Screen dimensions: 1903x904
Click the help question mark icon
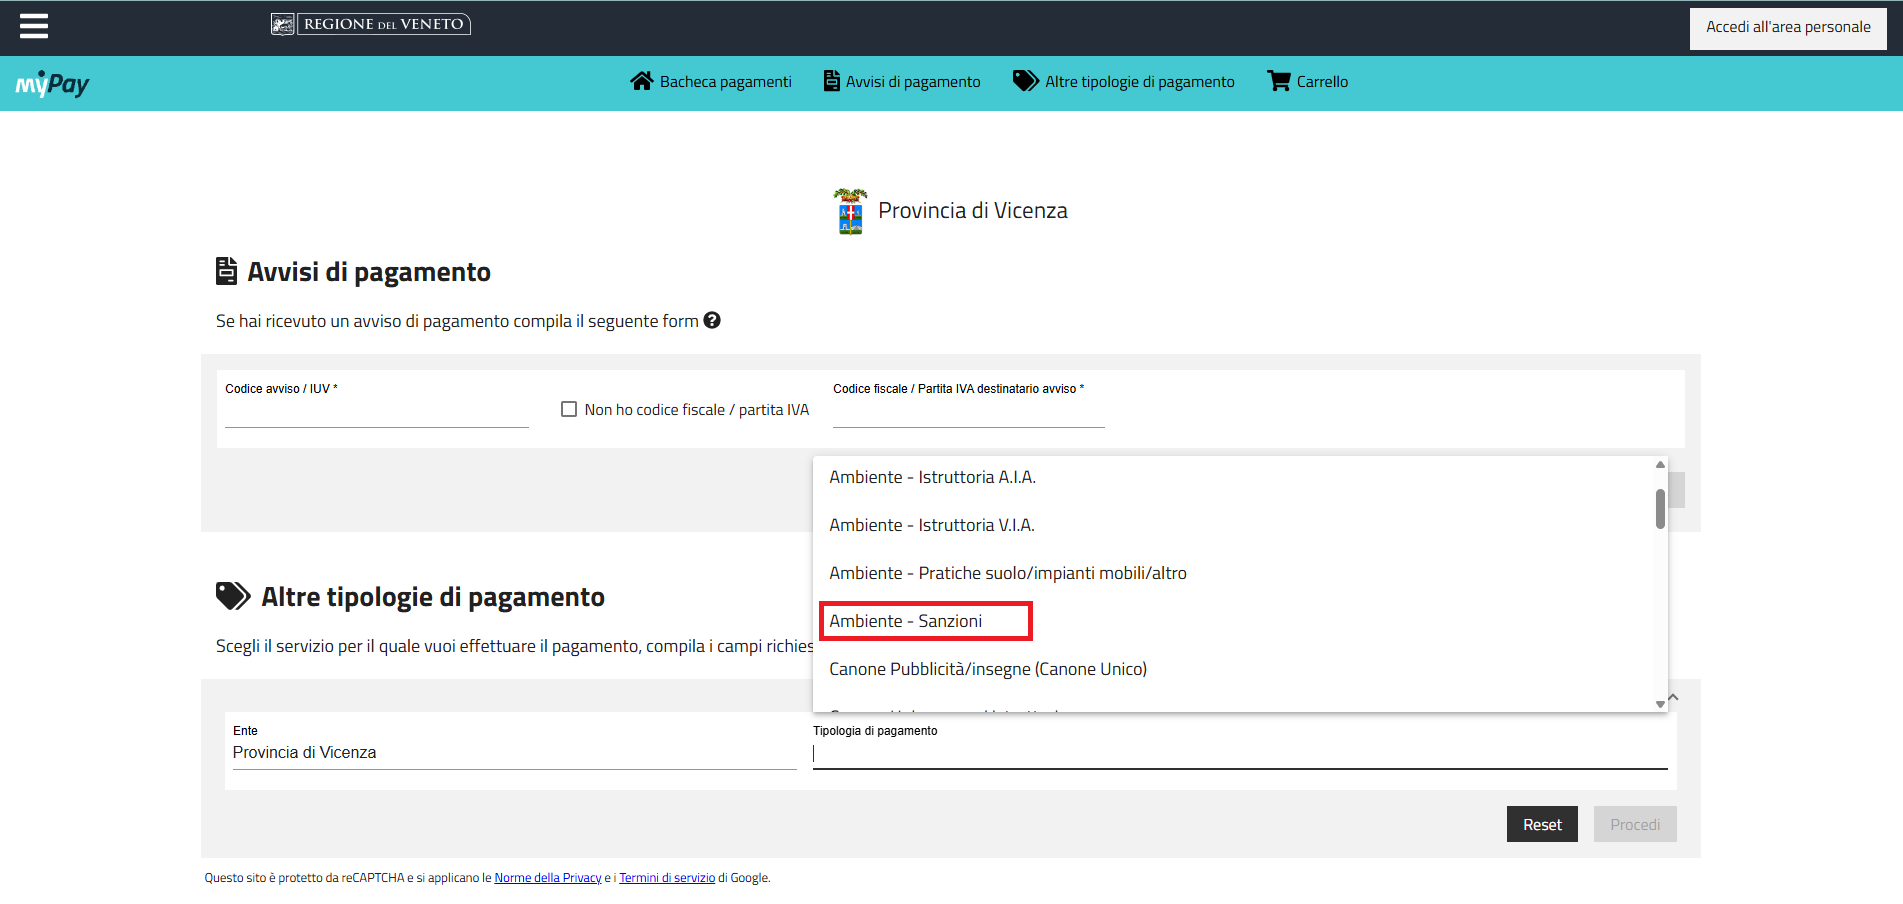point(712,320)
